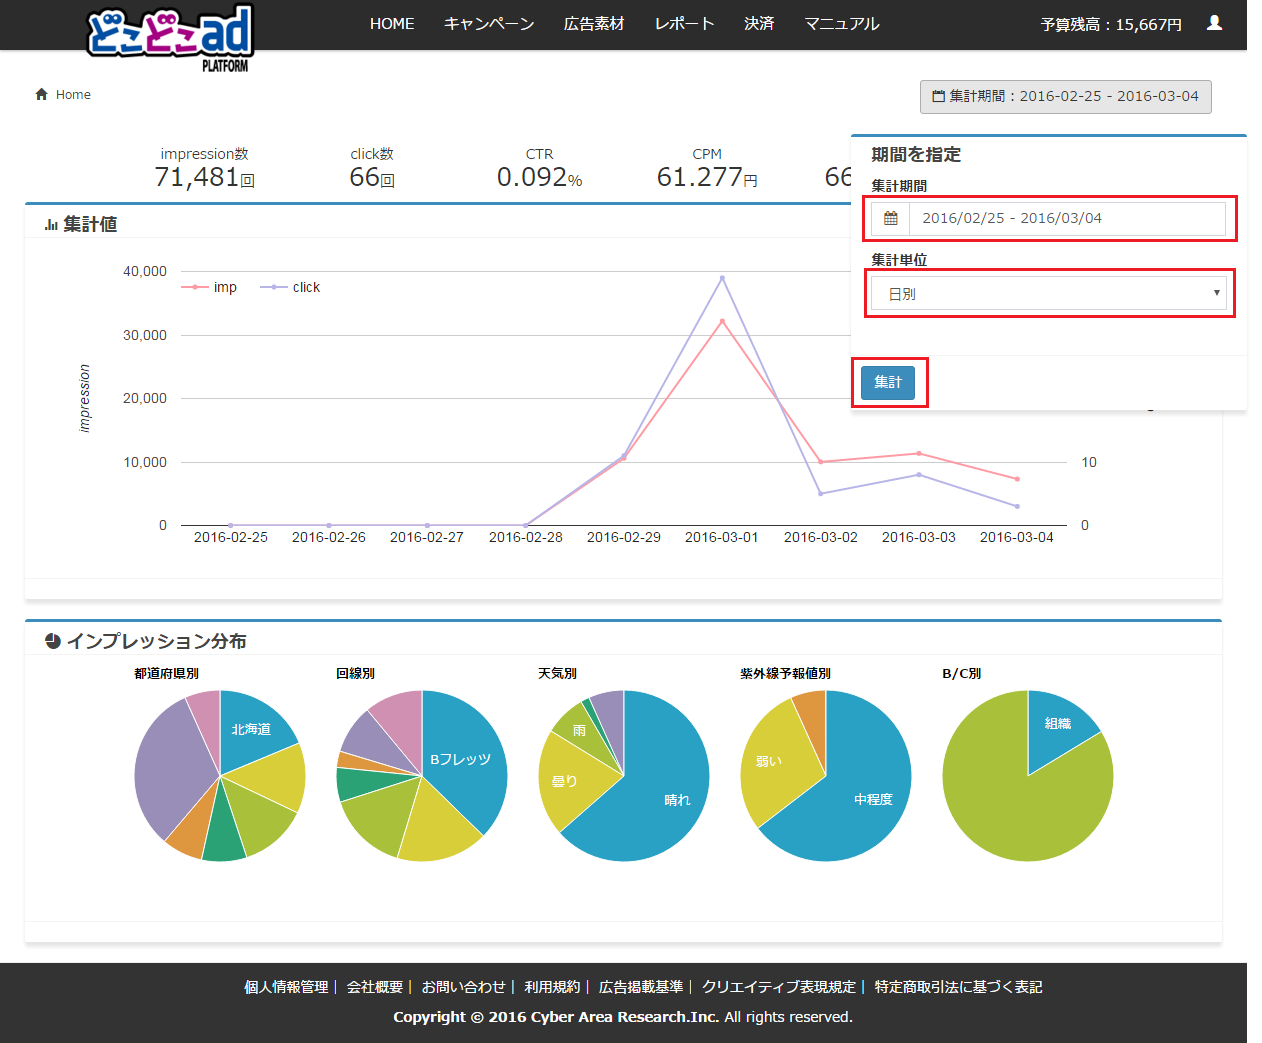
Task: Toggle the imp series in chart legend
Action: pyautogui.click(x=210, y=287)
